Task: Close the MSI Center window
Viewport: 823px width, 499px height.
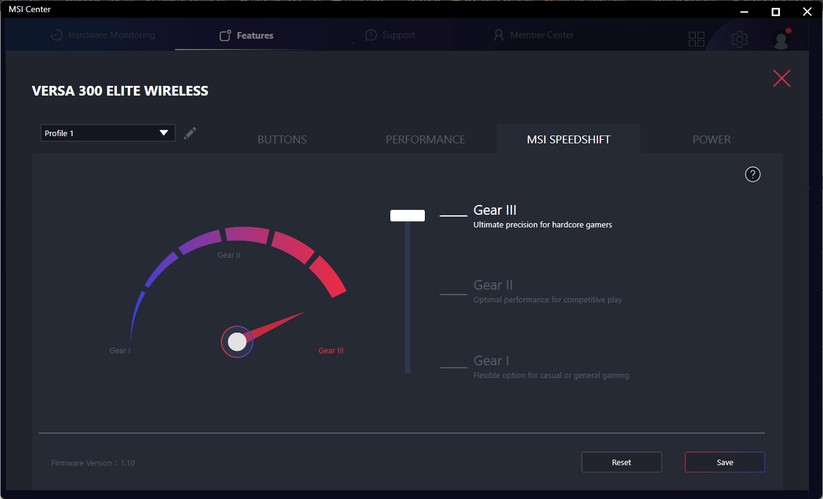Action: 807,12
